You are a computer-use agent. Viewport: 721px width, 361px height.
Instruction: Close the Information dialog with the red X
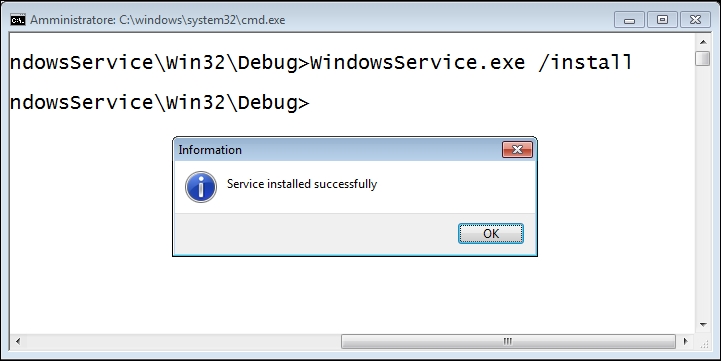[x=517, y=149]
